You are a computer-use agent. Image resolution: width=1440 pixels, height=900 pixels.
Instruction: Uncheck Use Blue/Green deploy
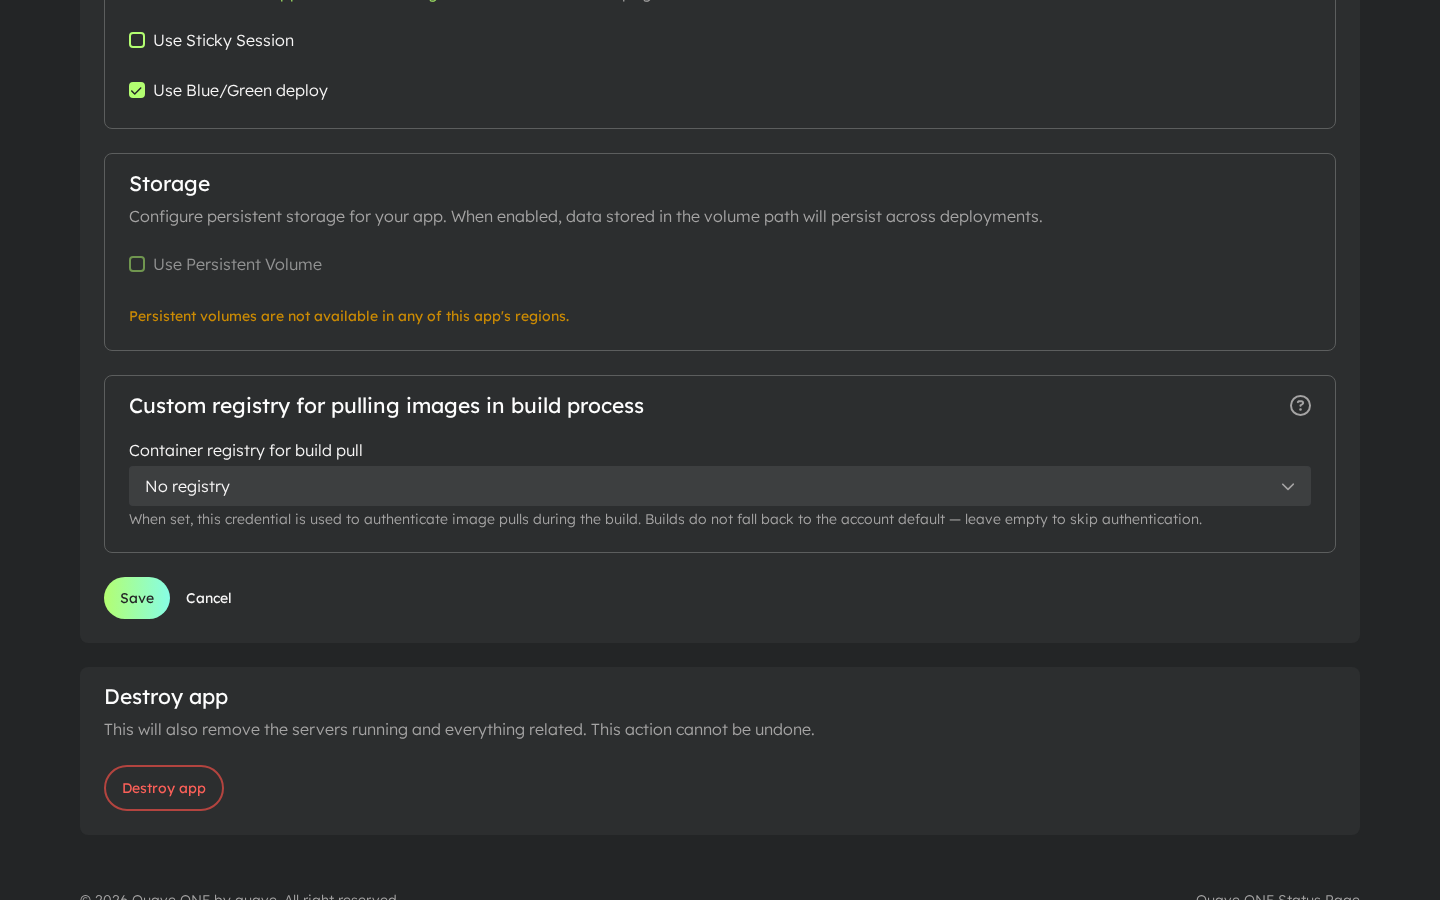pyautogui.click(x=137, y=90)
